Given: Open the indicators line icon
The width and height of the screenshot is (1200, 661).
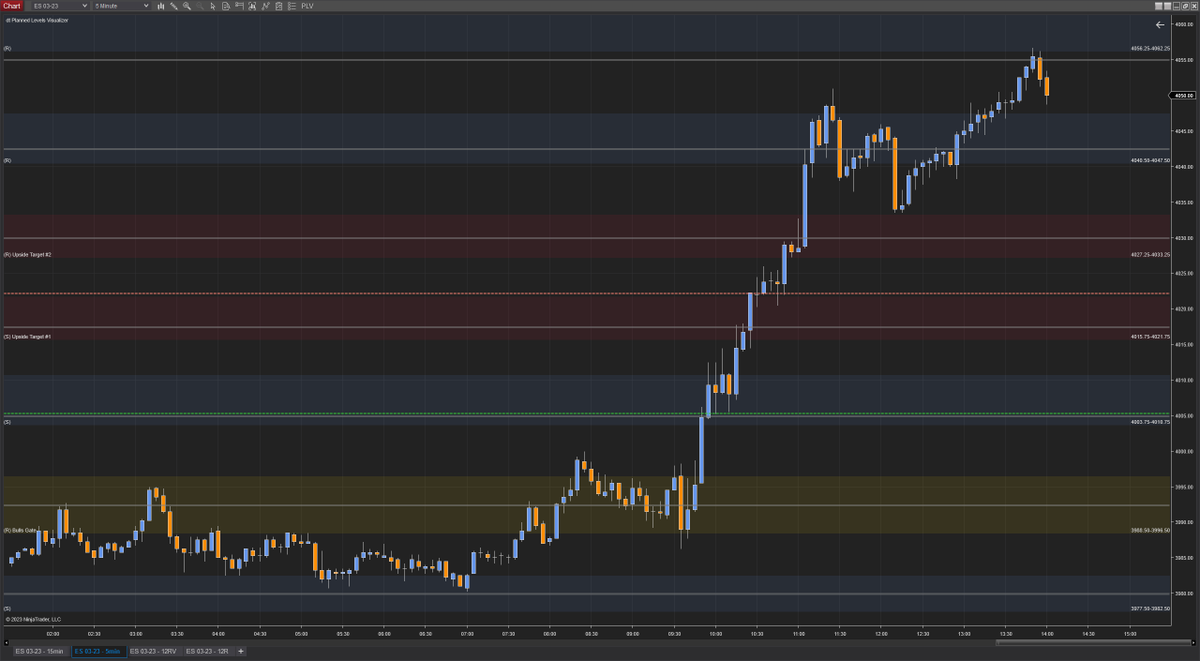Looking at the screenshot, I should point(265,6).
